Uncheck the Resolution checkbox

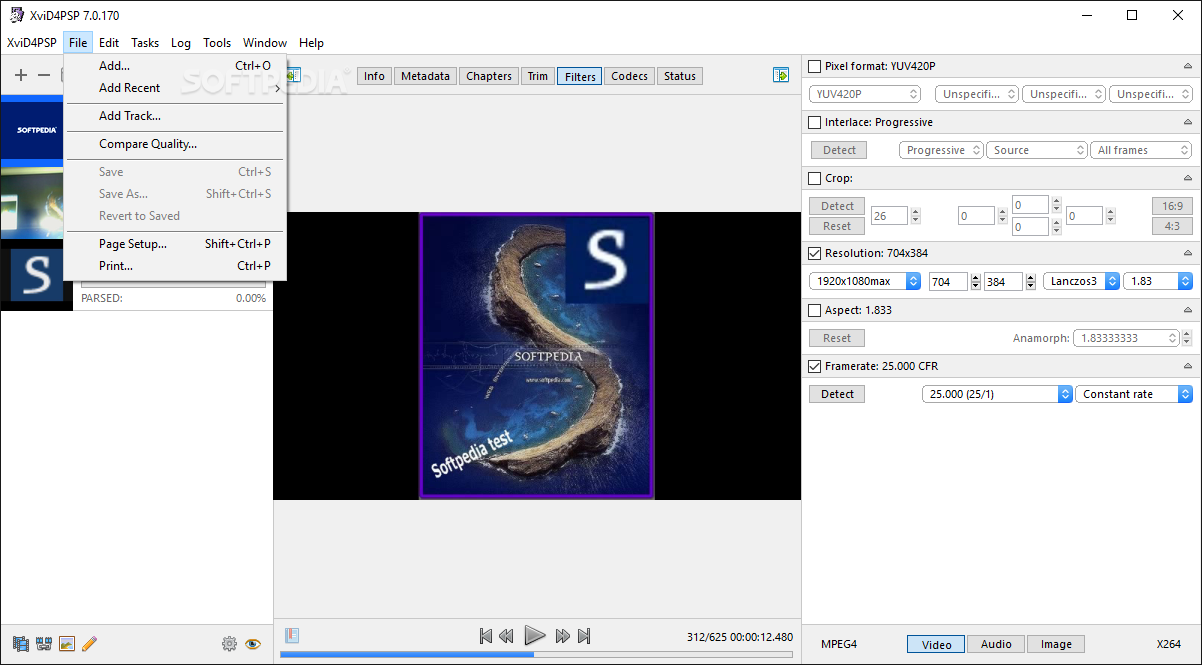click(x=815, y=254)
